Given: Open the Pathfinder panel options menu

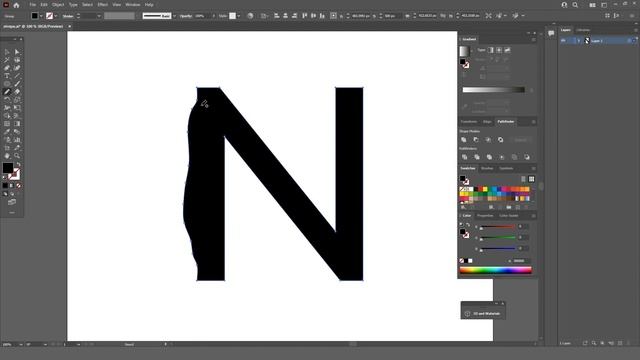Looking at the screenshot, I should (533, 122).
